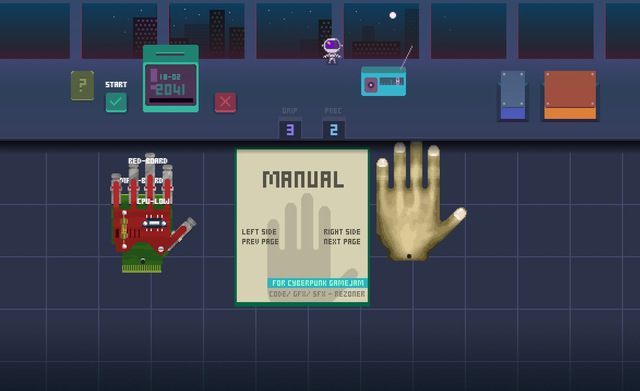
Task: Open the small blue parts drawer
Action: 513,96
